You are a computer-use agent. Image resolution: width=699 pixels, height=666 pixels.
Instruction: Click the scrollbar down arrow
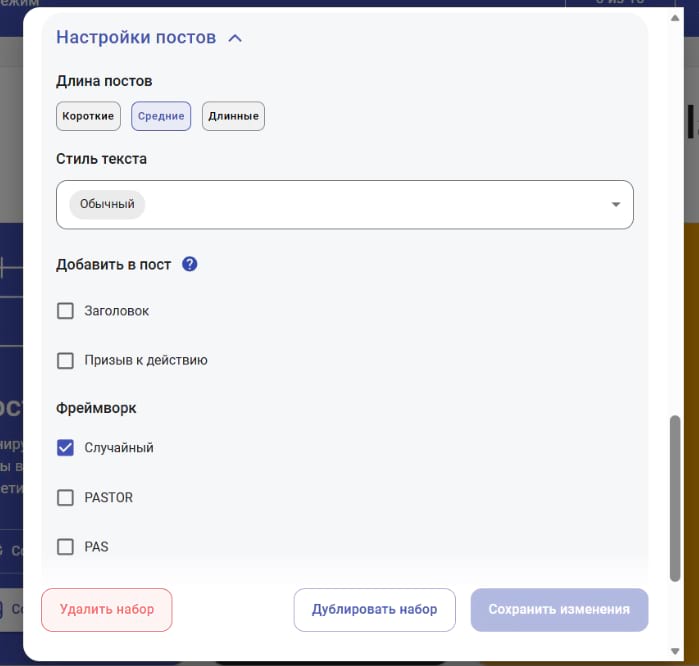[675, 651]
